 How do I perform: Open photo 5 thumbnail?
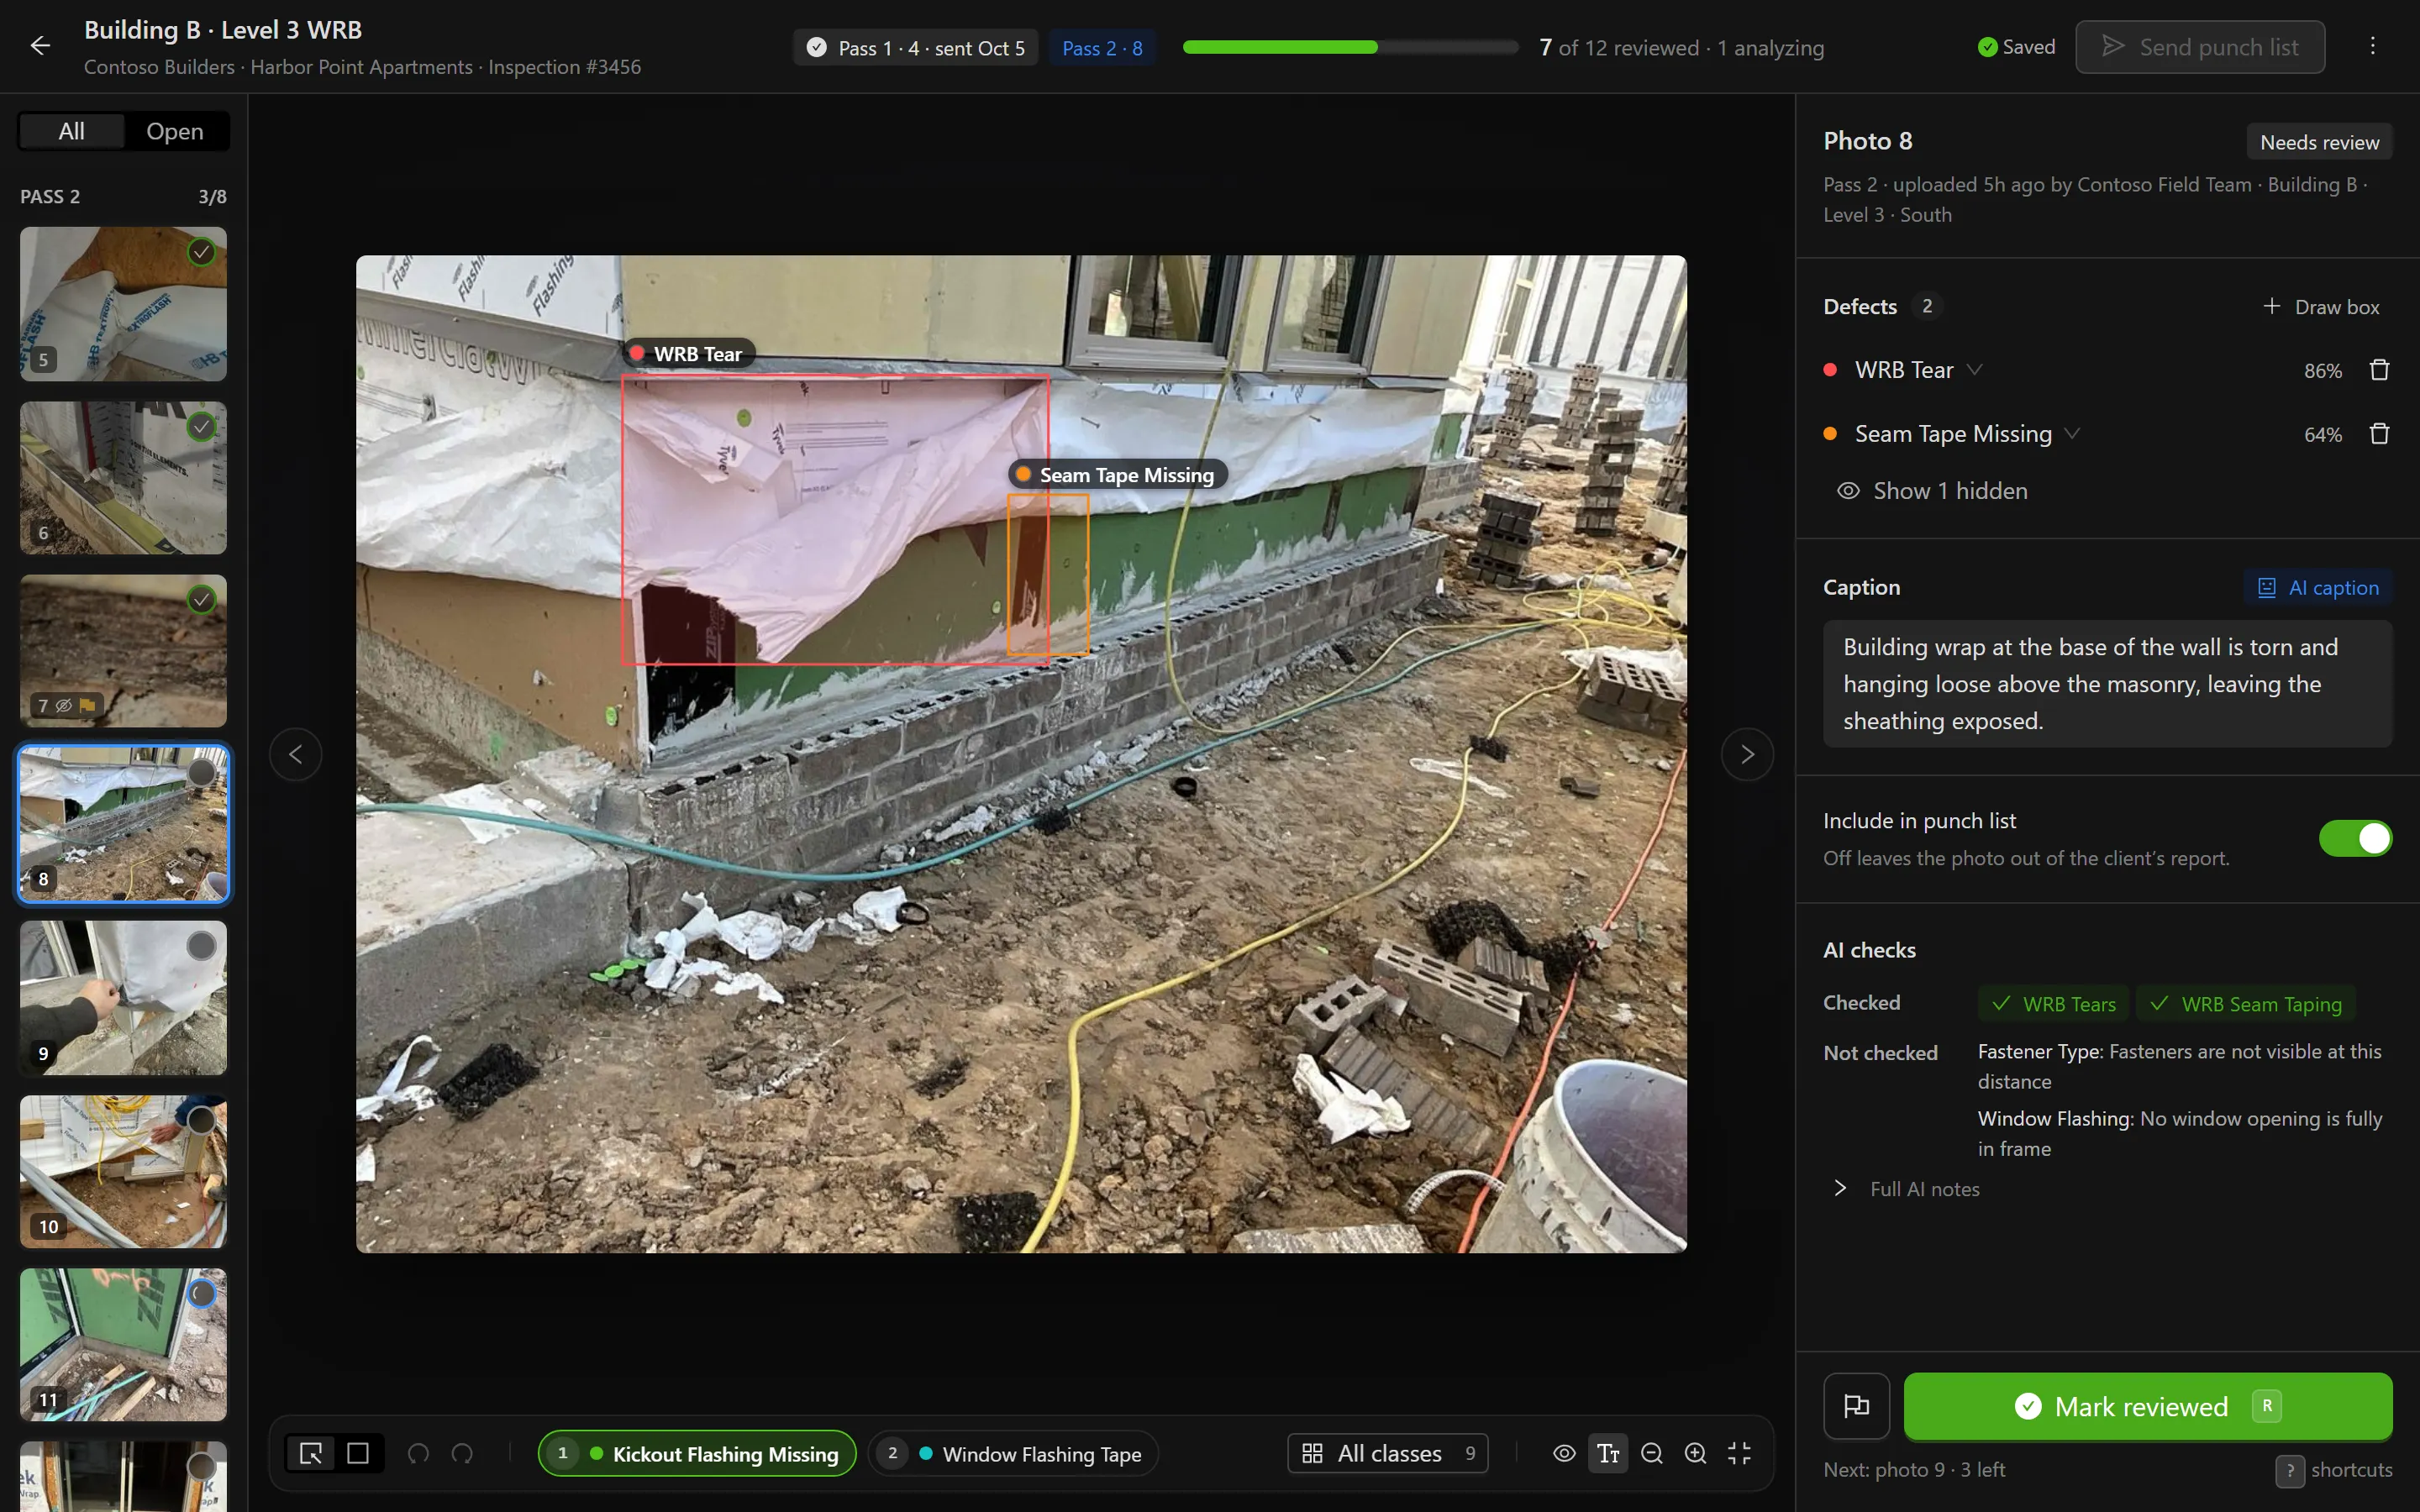[x=123, y=304]
